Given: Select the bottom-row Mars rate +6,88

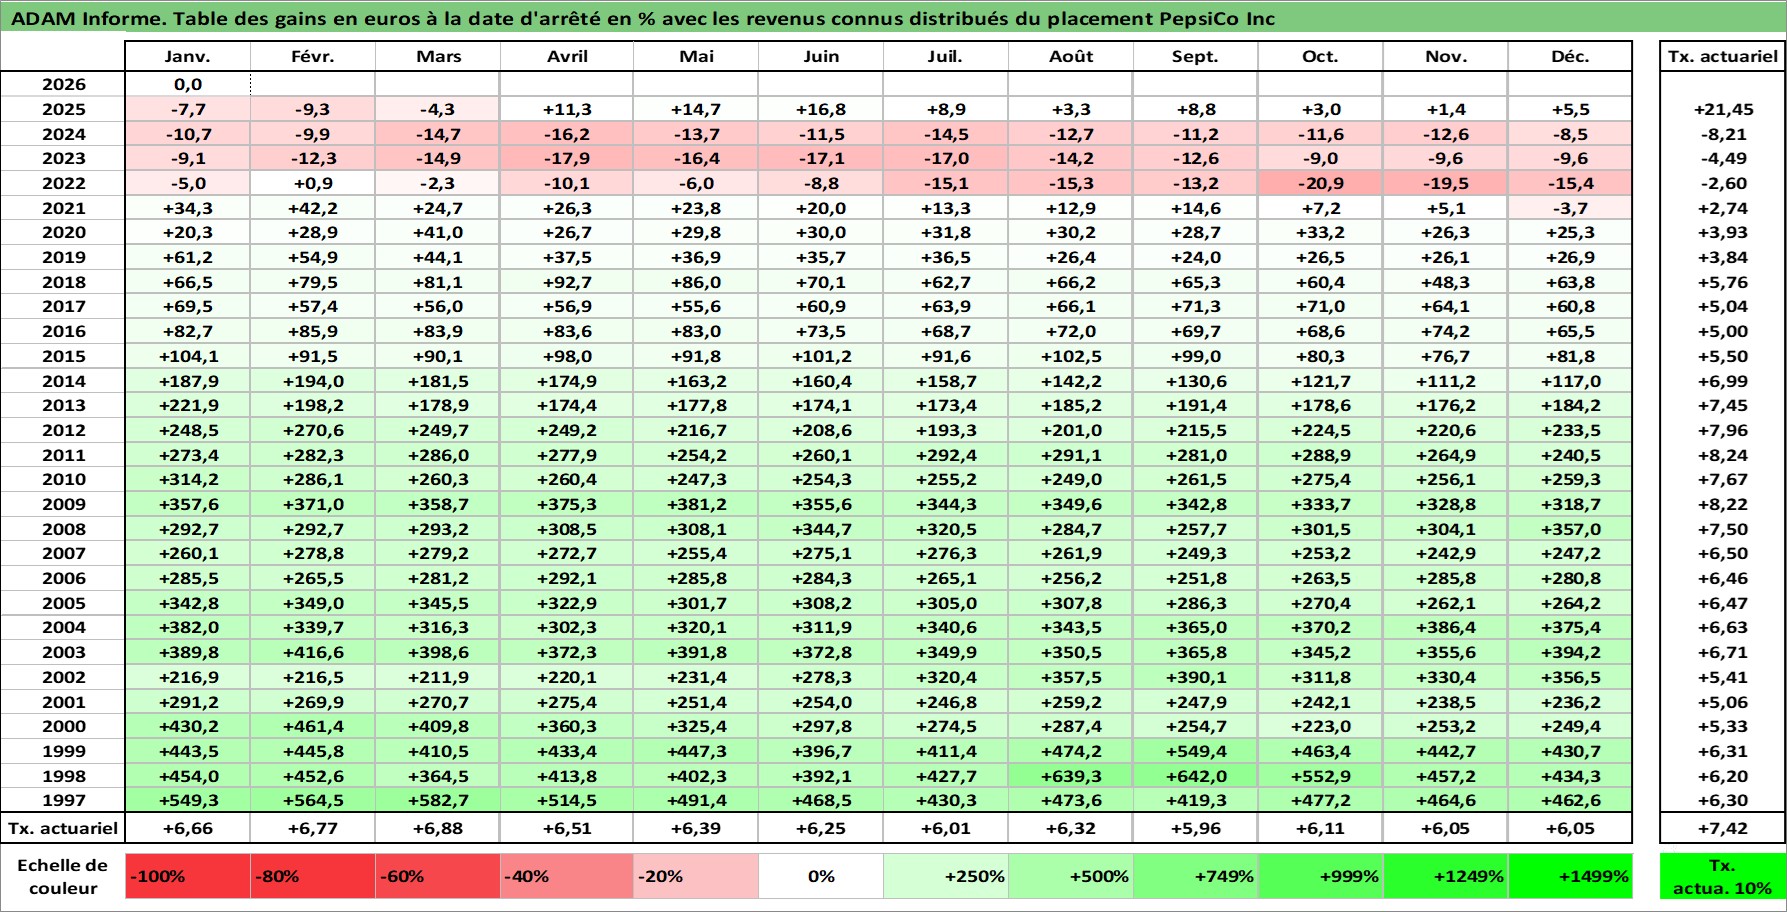Looking at the screenshot, I should click(x=438, y=828).
